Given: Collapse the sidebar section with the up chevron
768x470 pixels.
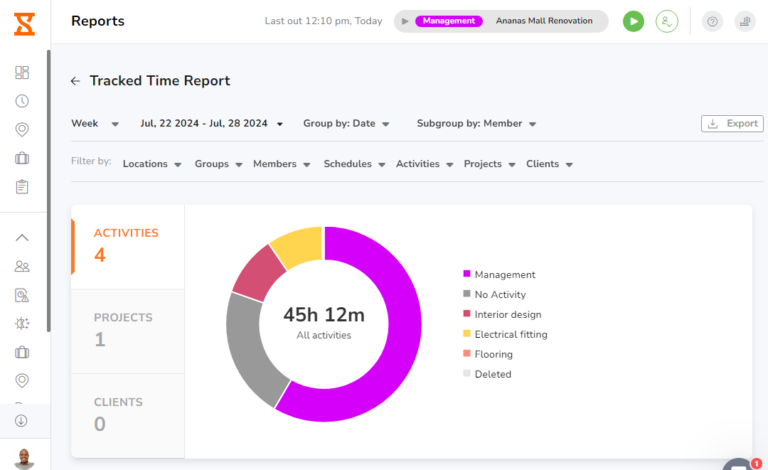Looking at the screenshot, I should [x=22, y=238].
